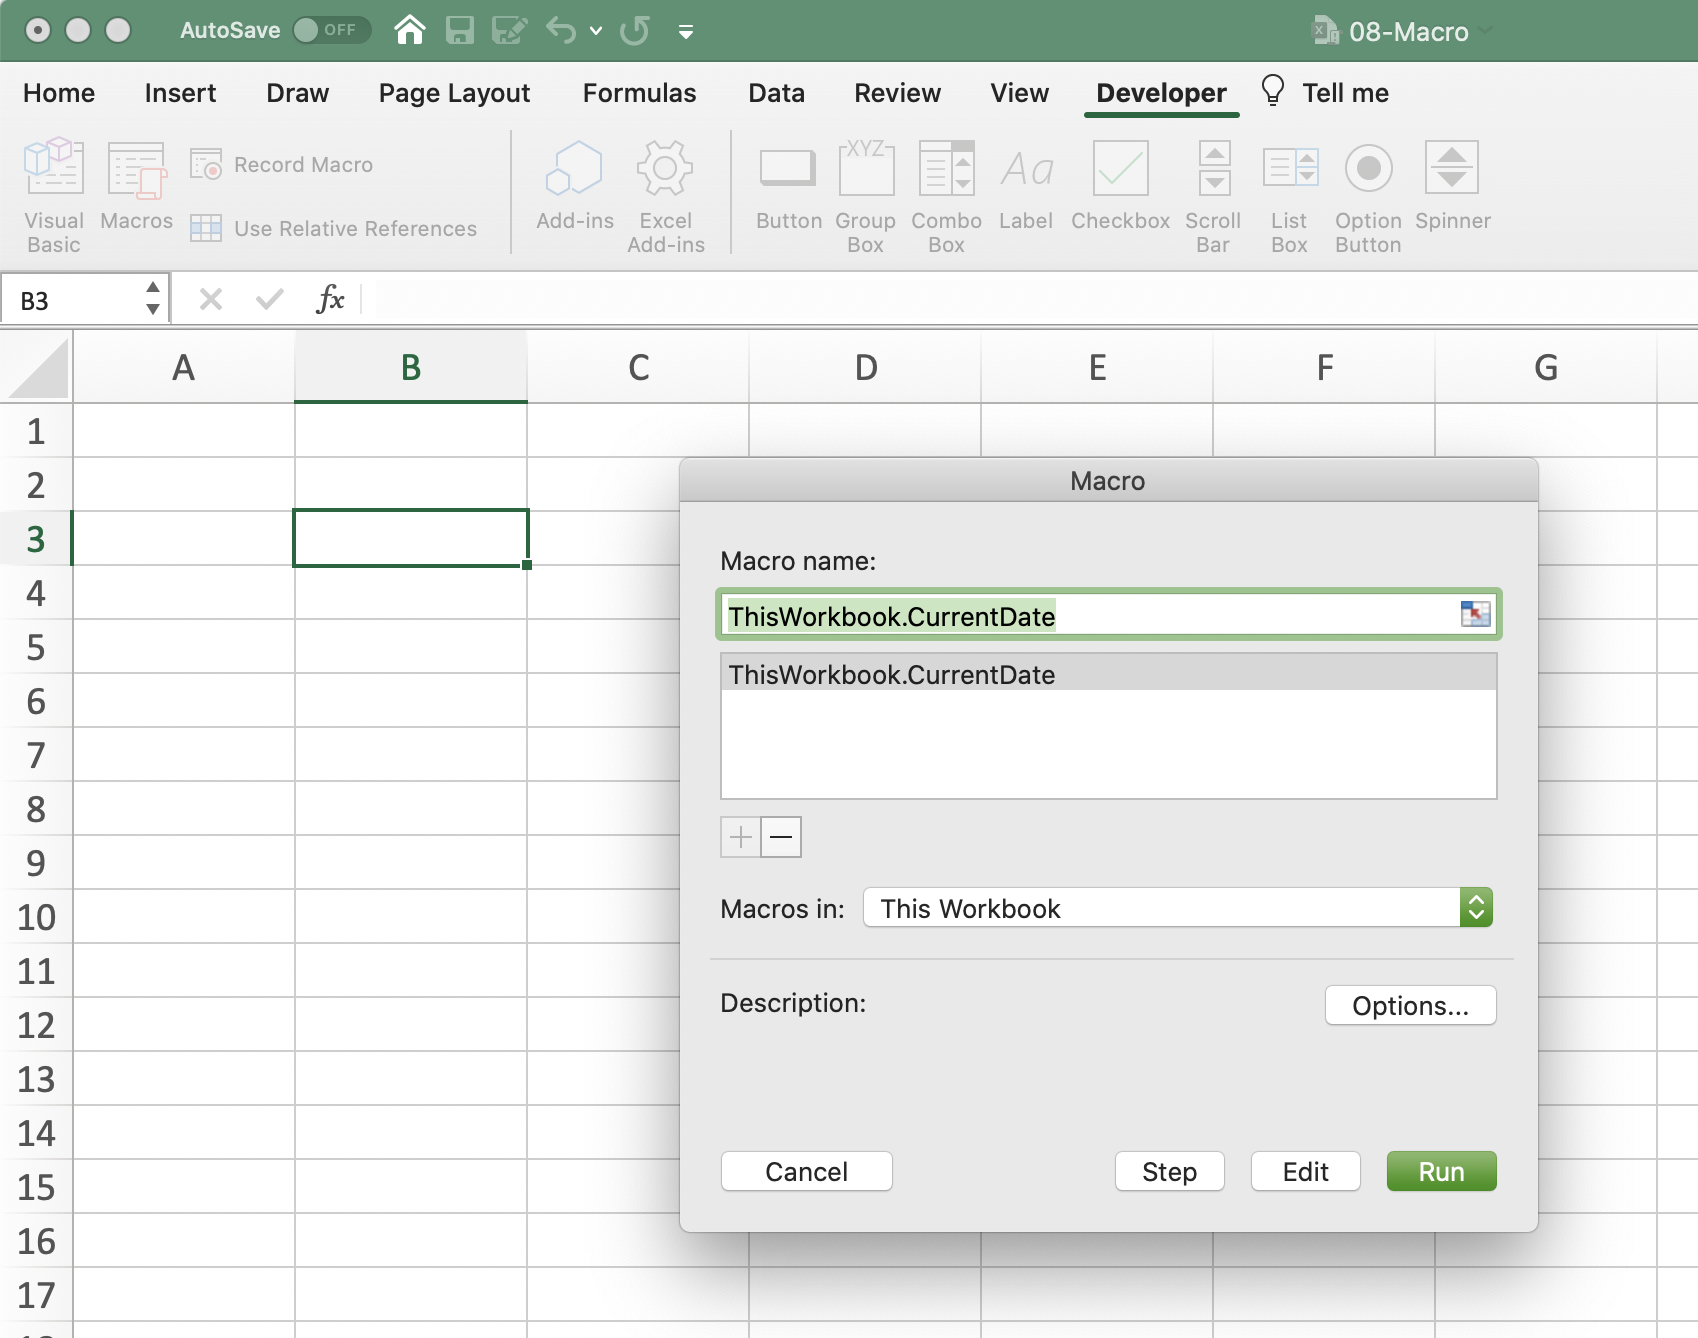Run the selected macro
Screen dimensions: 1698x1338
click(x=1441, y=1171)
